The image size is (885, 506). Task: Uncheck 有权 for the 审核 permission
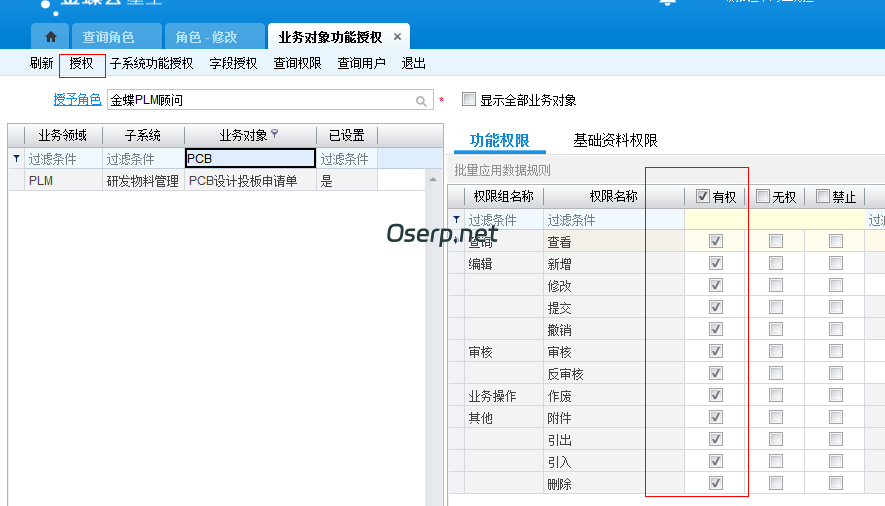coord(716,351)
